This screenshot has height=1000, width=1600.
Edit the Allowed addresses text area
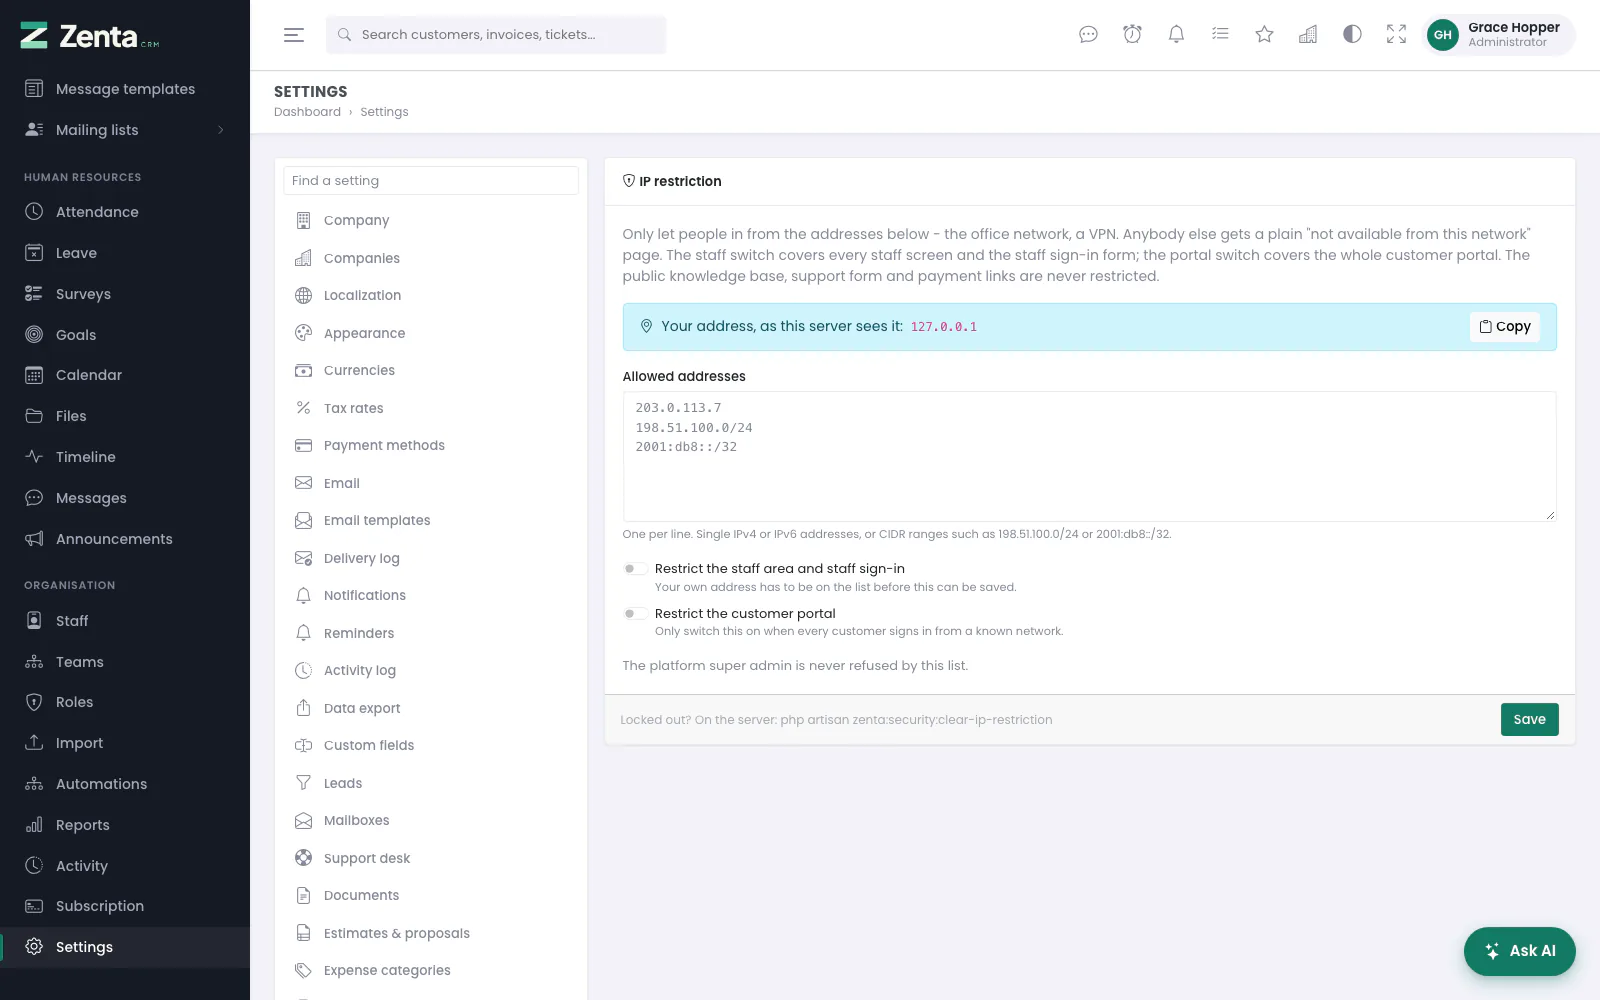[x=1089, y=456]
